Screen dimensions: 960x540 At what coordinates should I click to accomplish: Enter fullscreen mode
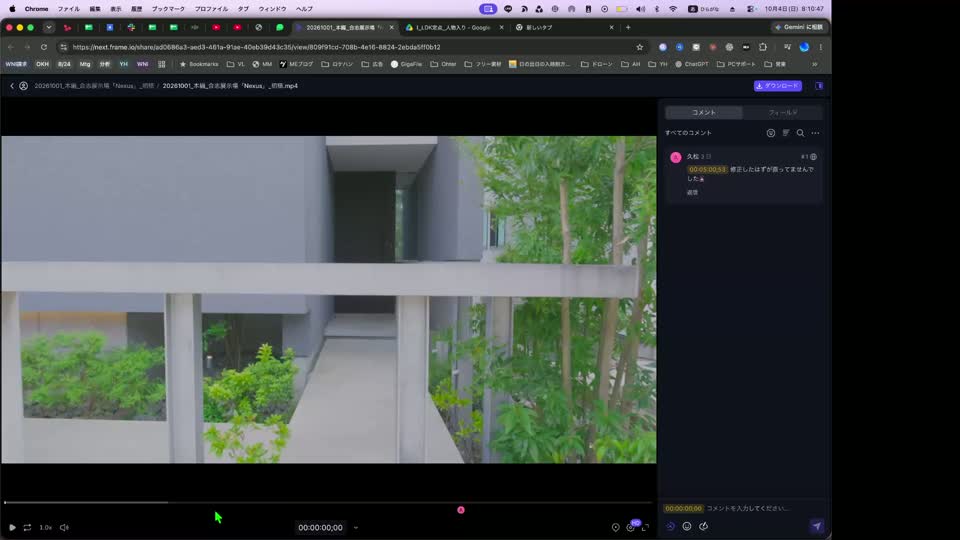pos(645,527)
